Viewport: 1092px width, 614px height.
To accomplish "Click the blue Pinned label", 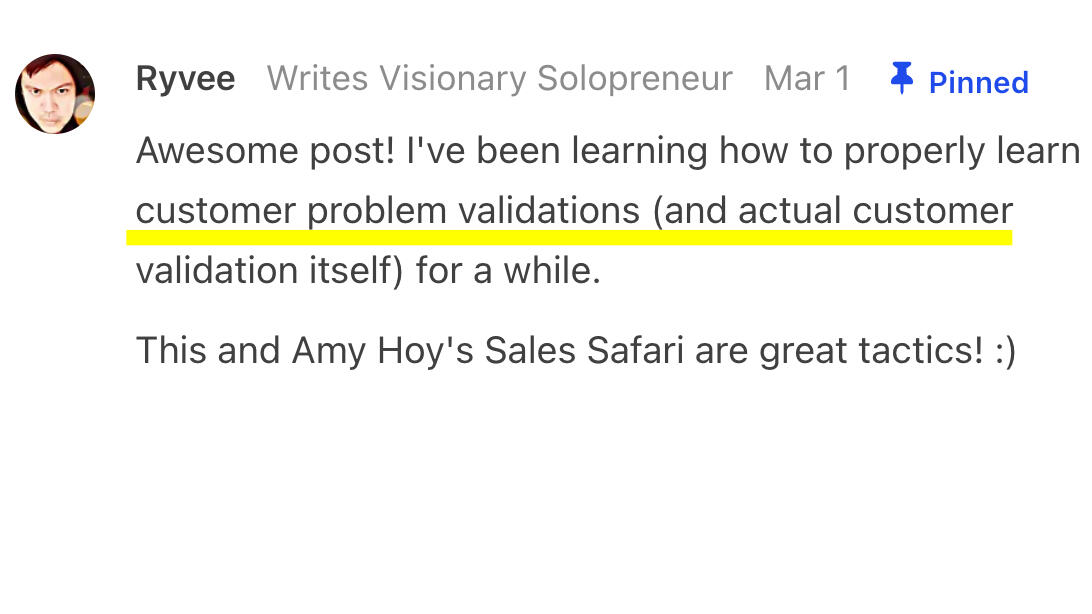I will [x=978, y=82].
